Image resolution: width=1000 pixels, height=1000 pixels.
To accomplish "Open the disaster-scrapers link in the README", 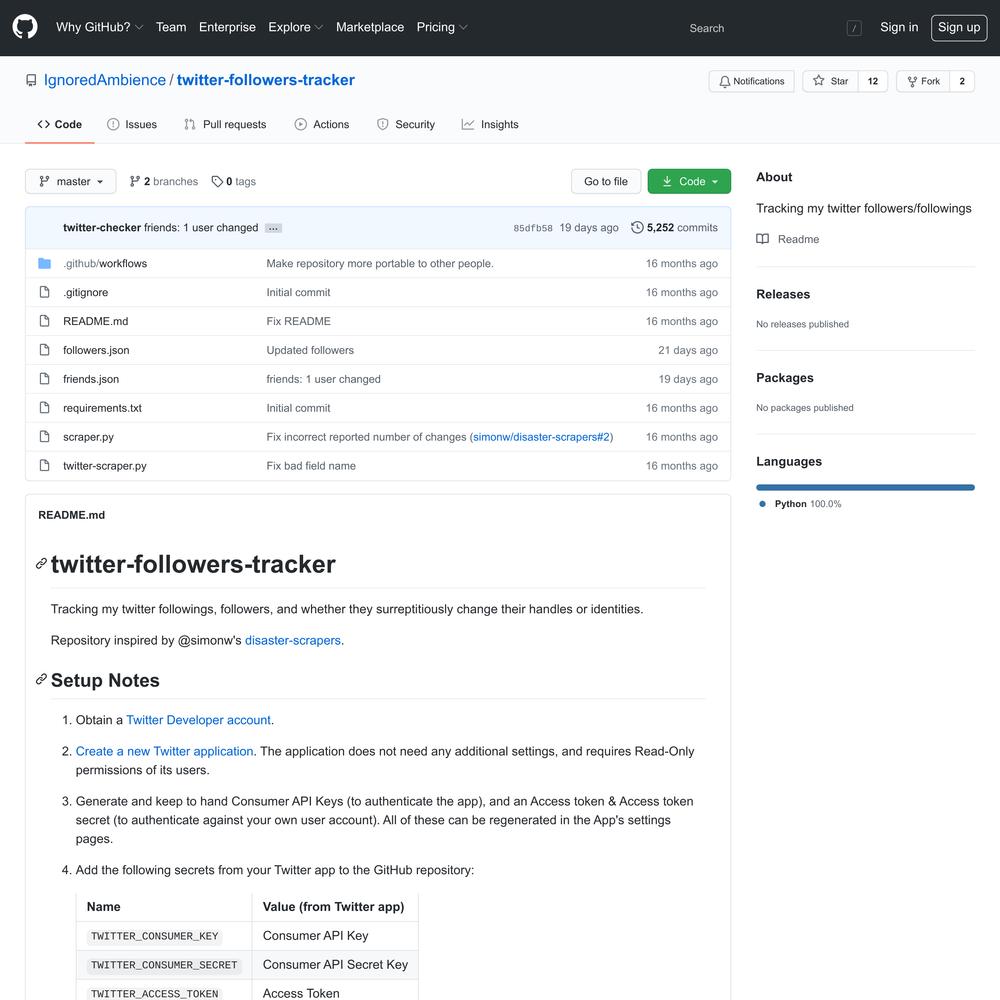I will [293, 640].
